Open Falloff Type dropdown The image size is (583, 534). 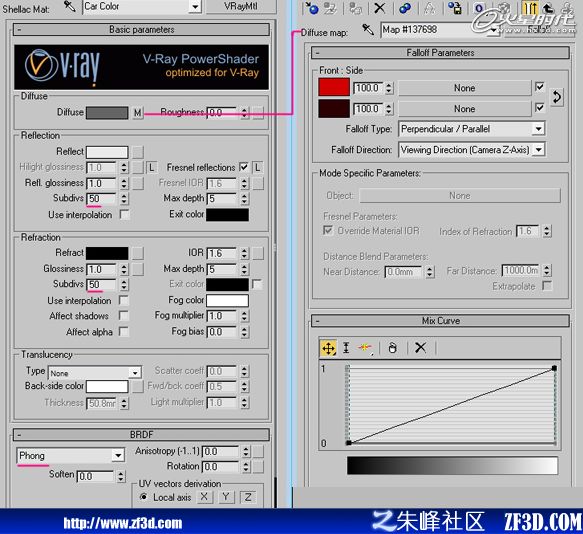click(x=538, y=129)
